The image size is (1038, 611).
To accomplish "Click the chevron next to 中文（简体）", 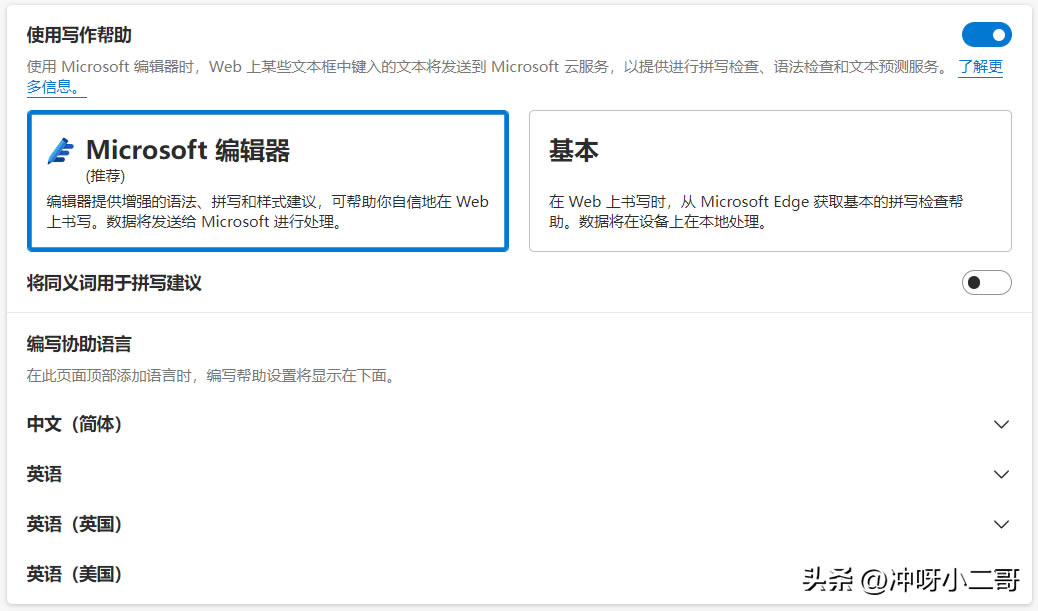I will [1001, 424].
